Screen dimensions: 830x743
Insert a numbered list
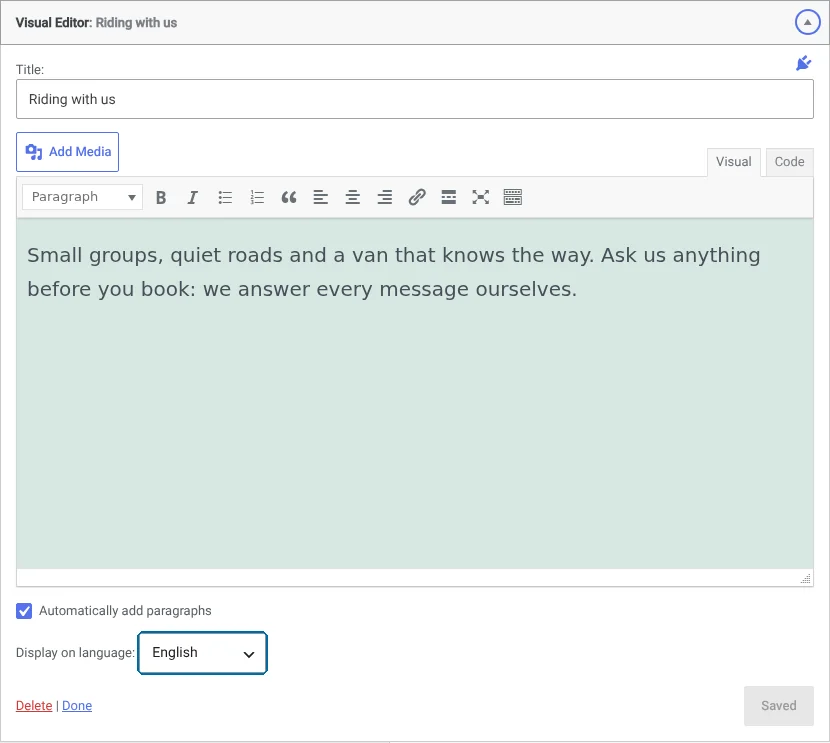(x=257, y=197)
